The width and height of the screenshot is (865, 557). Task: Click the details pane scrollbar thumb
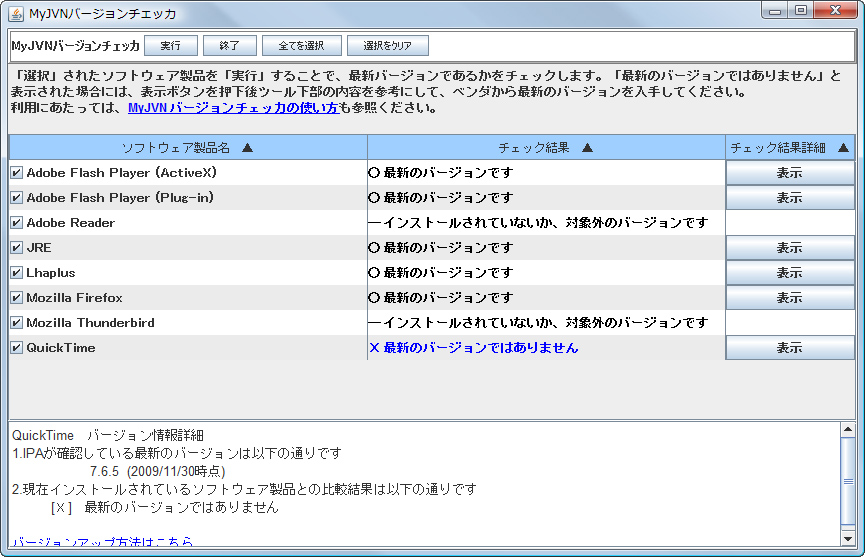tap(848, 481)
